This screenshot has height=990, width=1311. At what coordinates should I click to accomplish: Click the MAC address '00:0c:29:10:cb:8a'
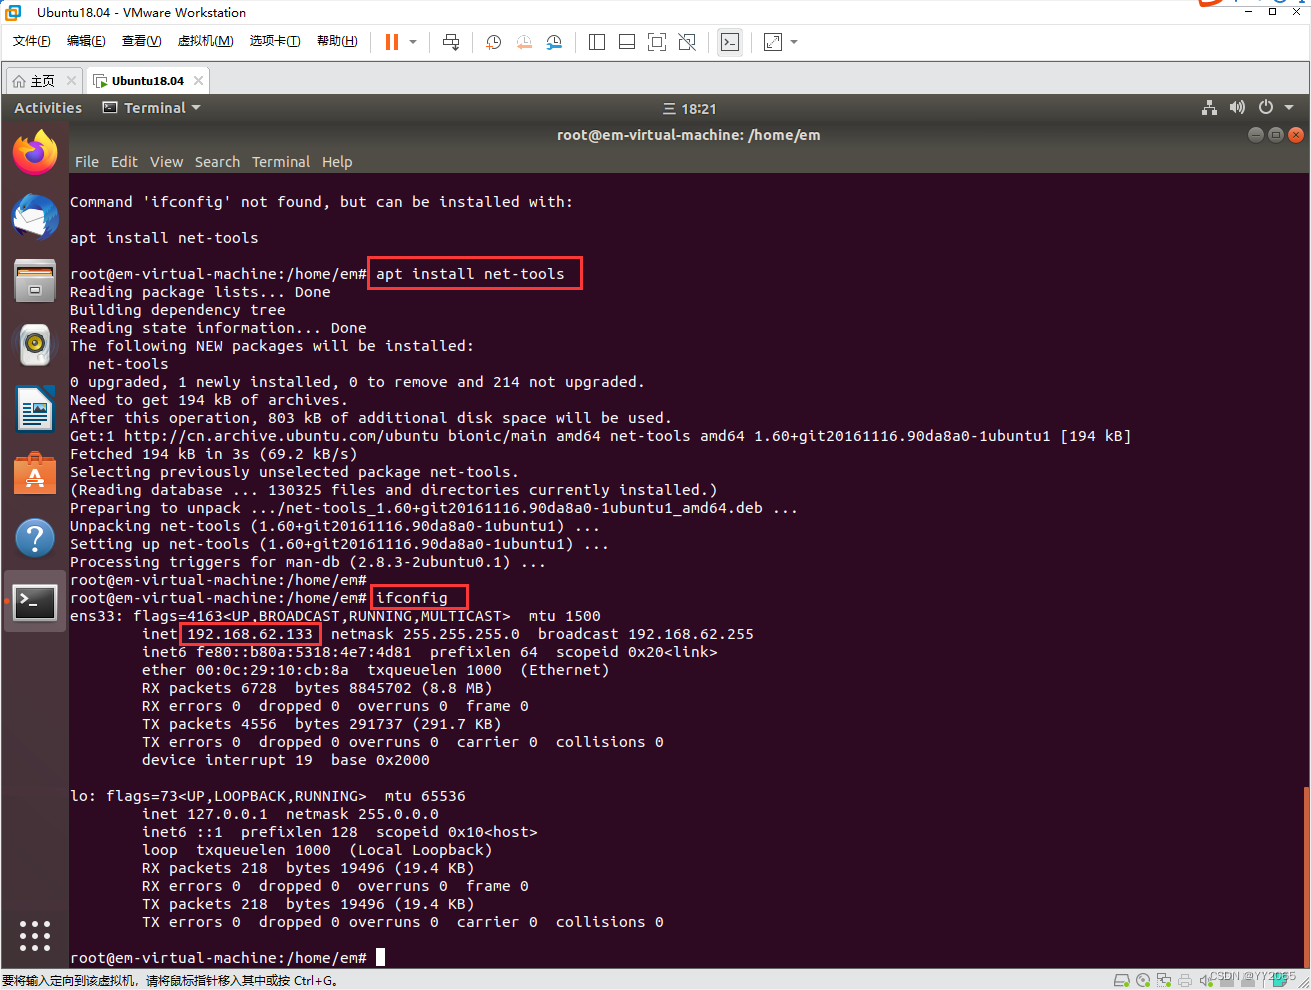272,670
